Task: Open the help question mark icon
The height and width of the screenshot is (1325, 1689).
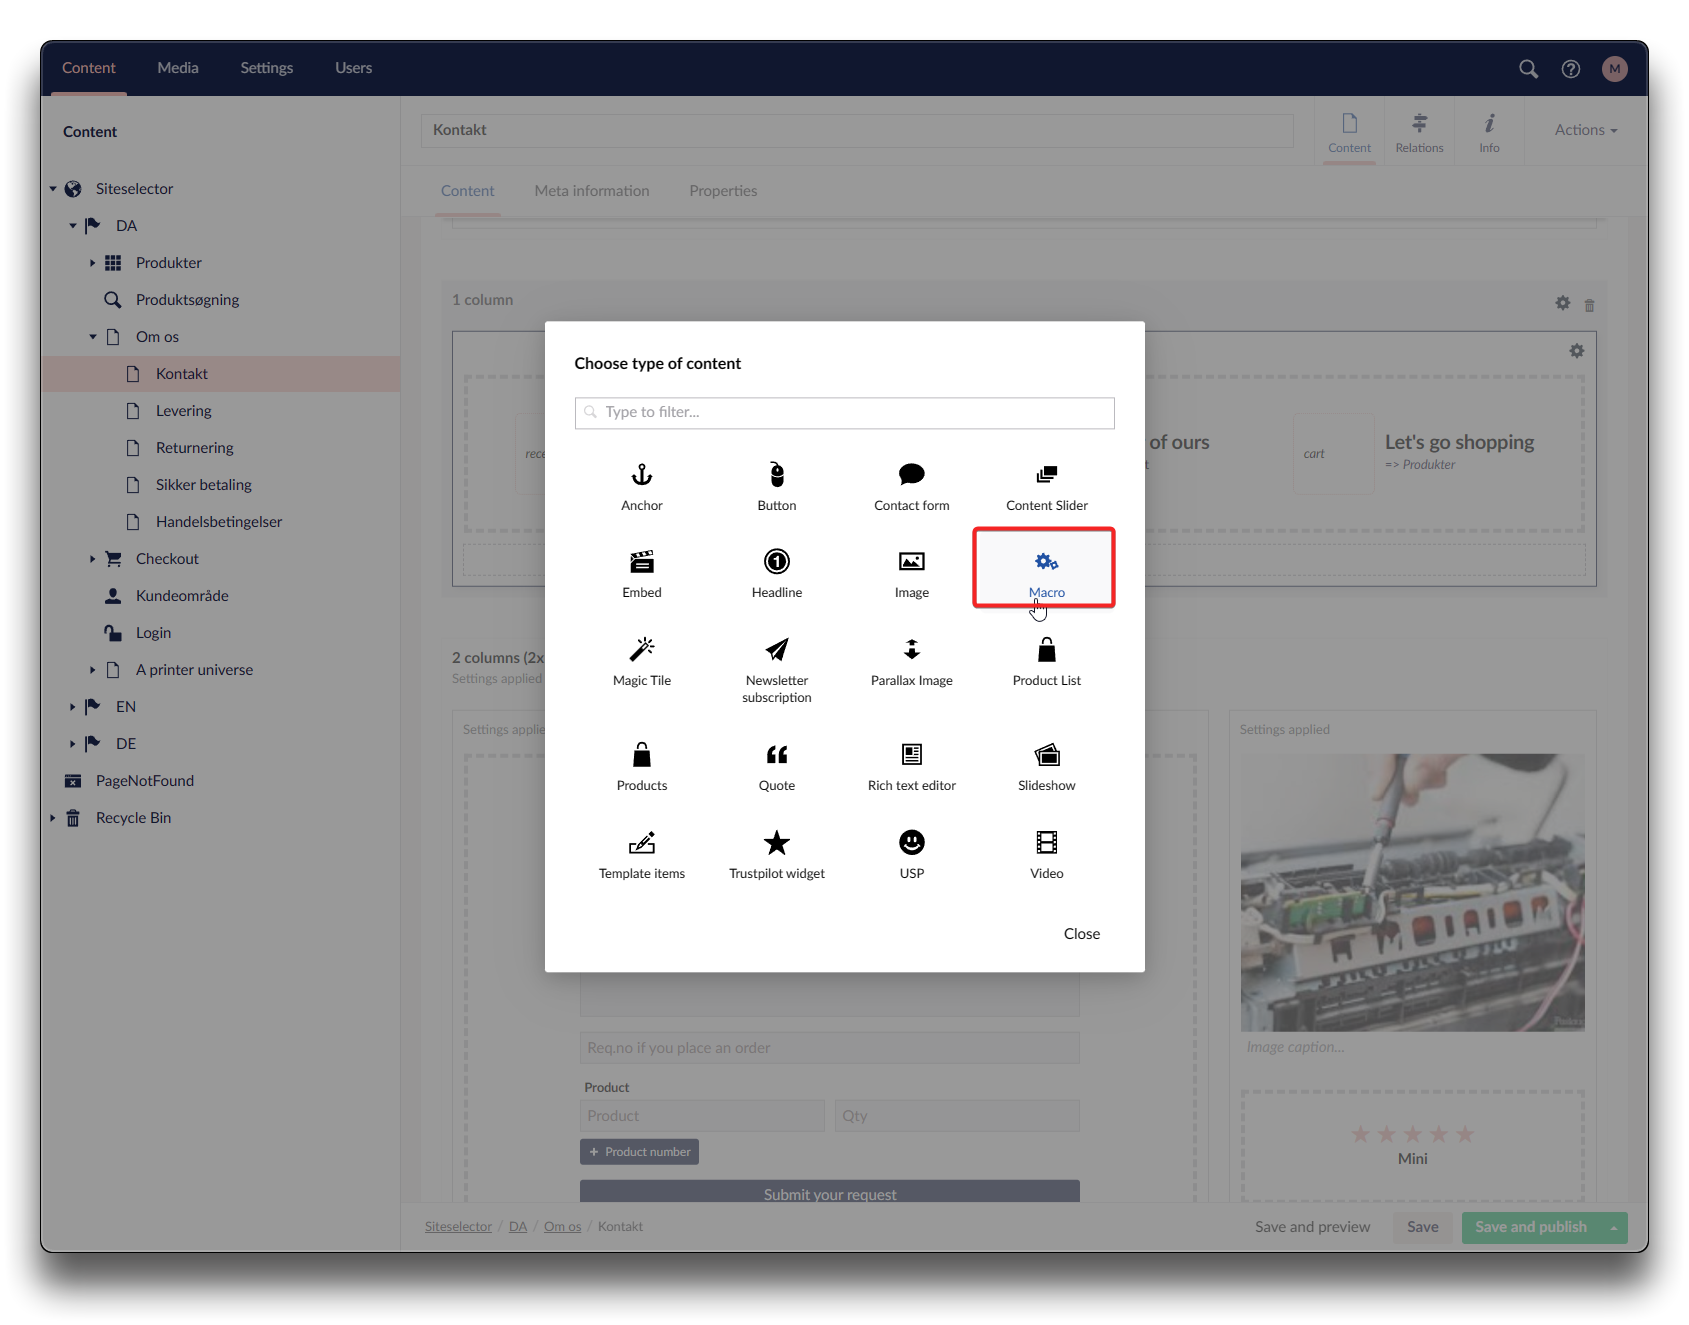Action: point(1570,69)
